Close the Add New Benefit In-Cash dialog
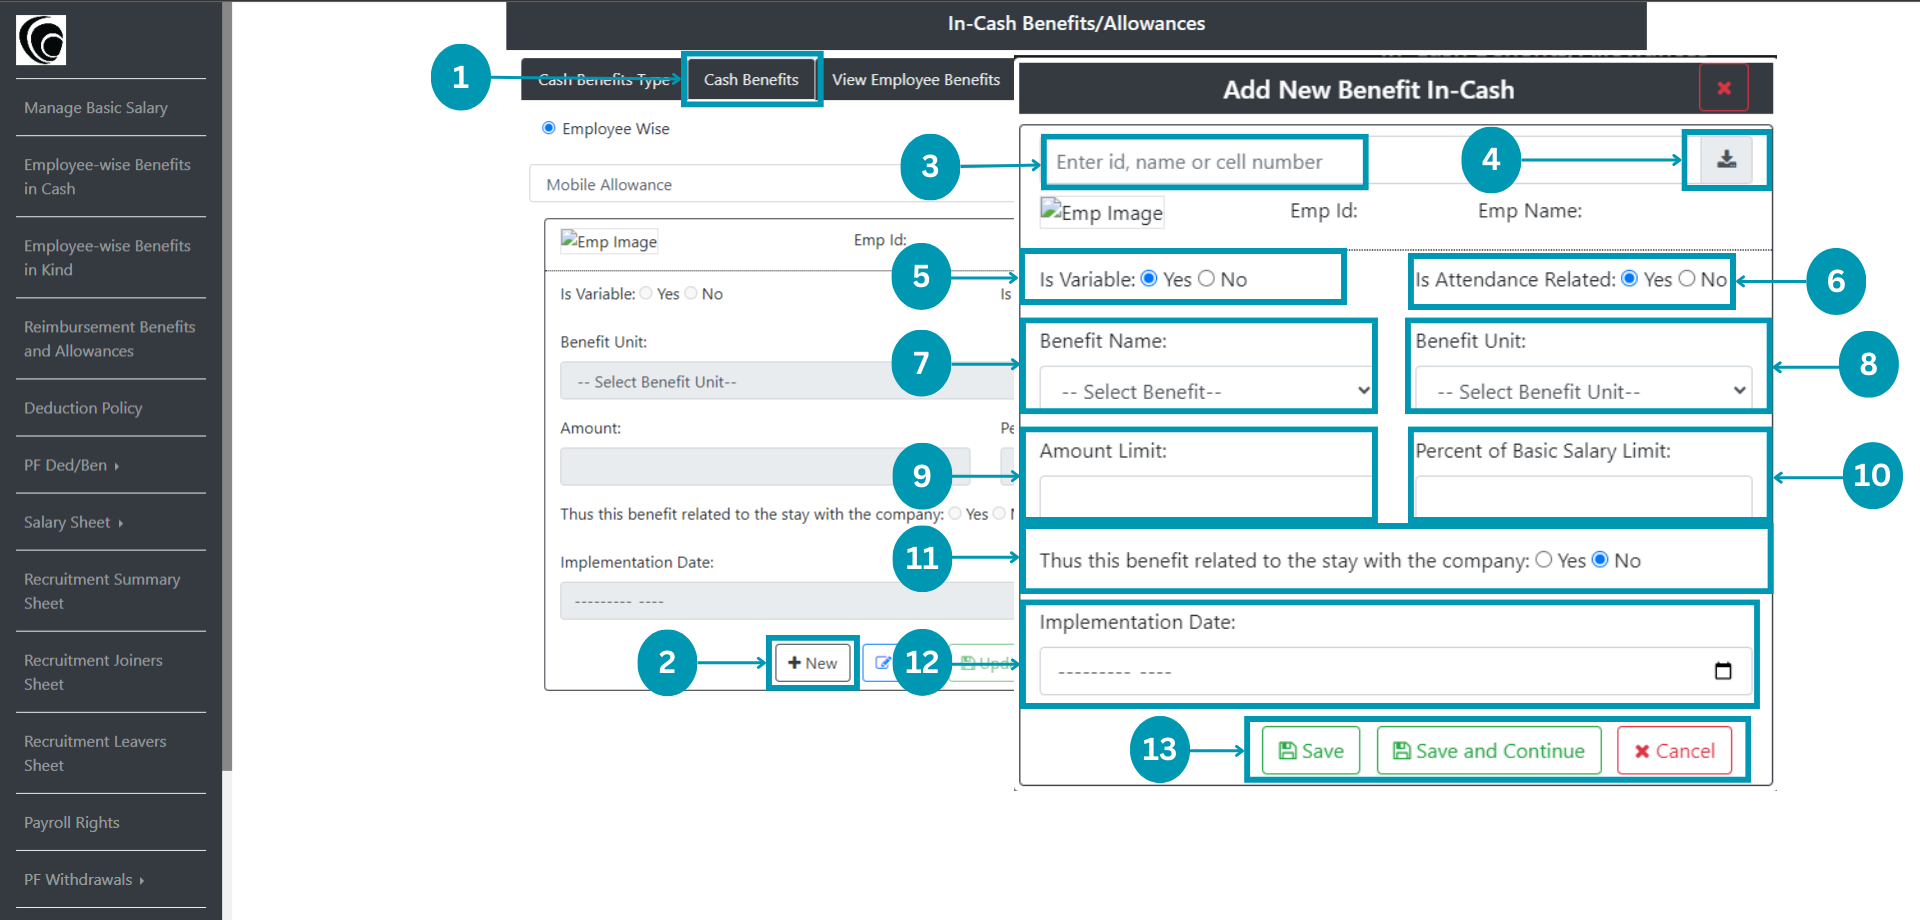 click(x=1724, y=88)
